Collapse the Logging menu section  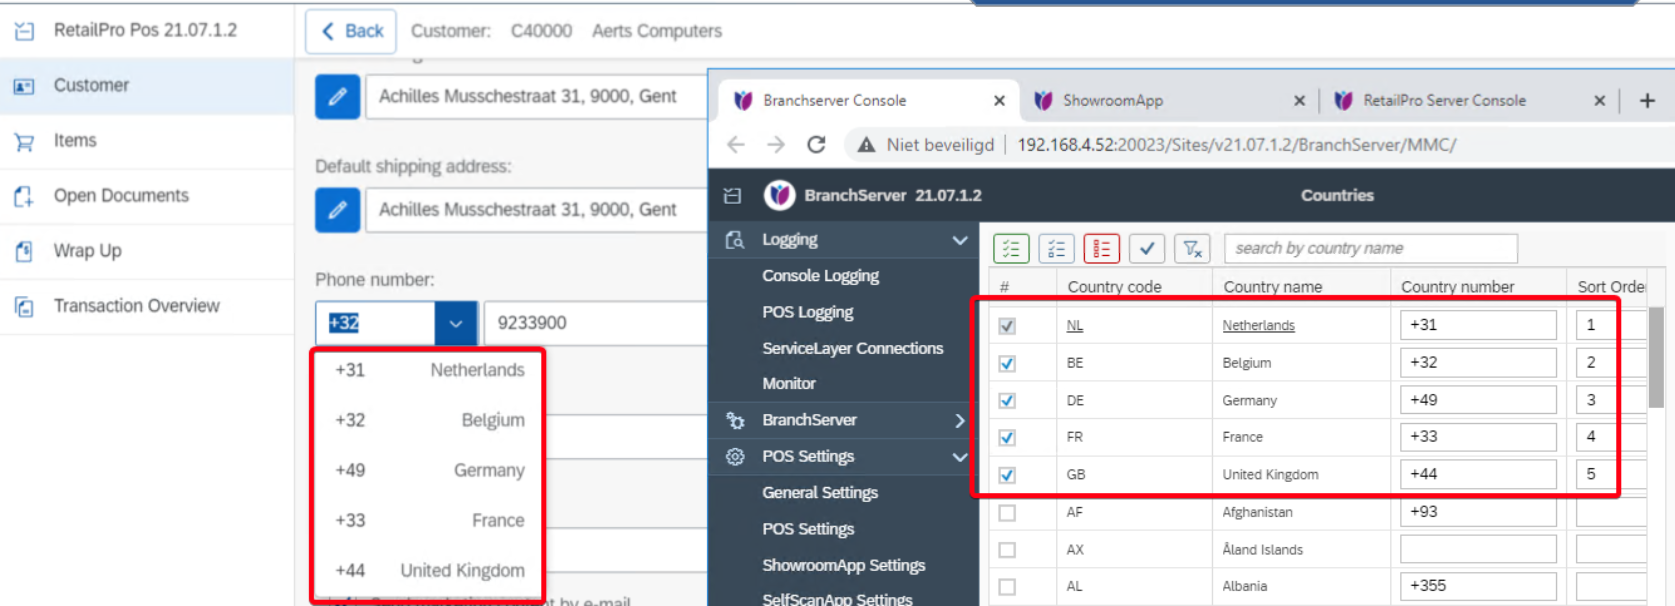point(959,240)
